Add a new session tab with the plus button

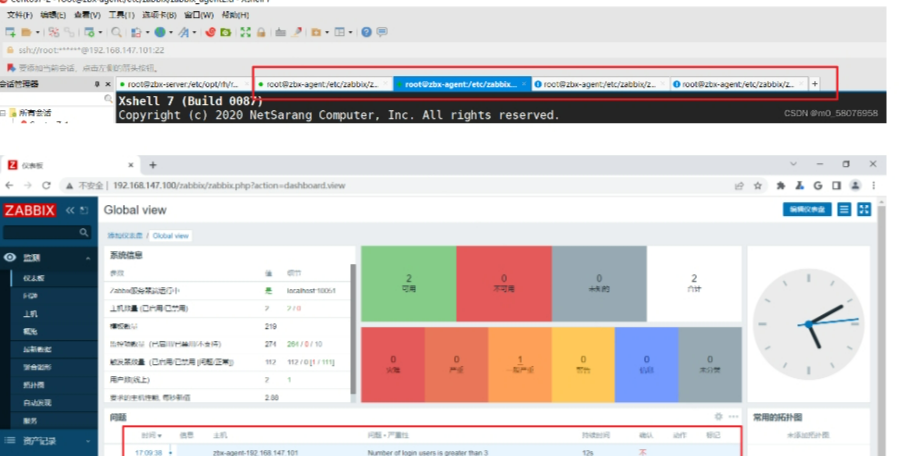click(815, 84)
